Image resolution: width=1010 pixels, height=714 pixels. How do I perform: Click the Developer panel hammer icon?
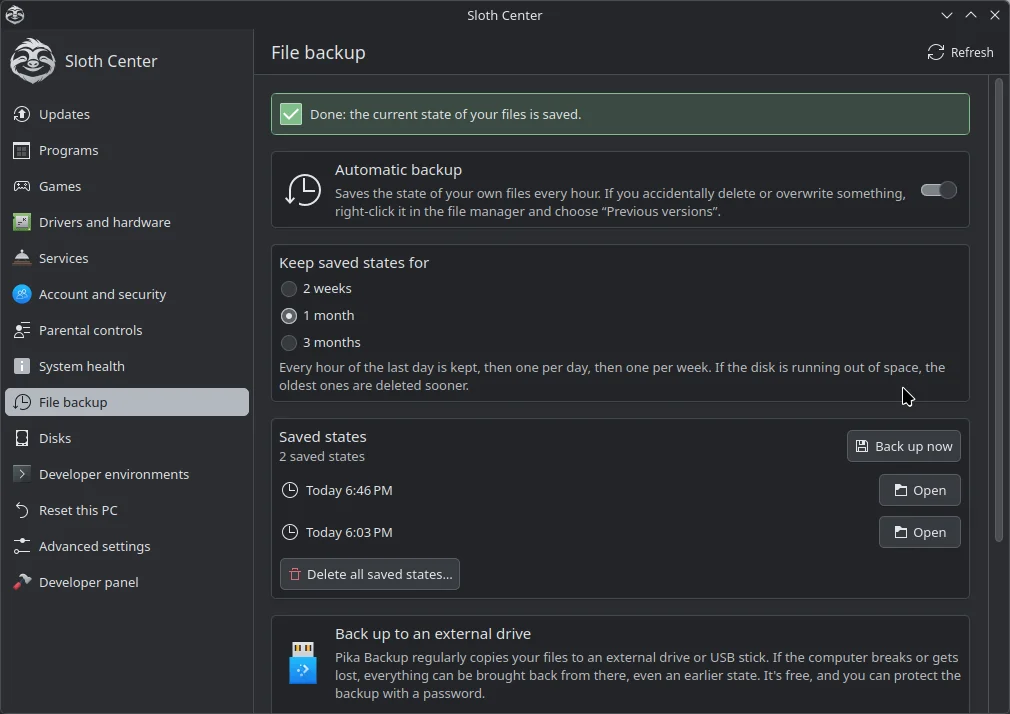click(x=21, y=582)
